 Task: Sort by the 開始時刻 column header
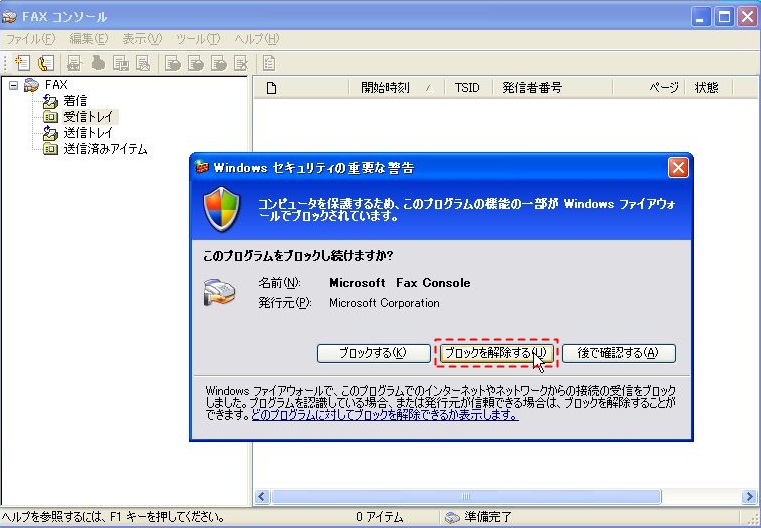coord(396,88)
